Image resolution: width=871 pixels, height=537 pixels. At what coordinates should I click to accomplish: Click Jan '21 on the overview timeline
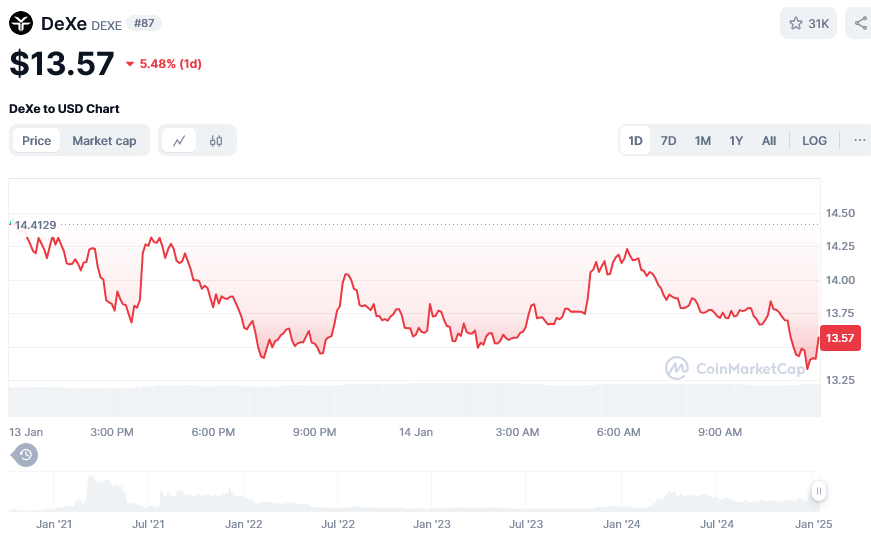(x=54, y=524)
